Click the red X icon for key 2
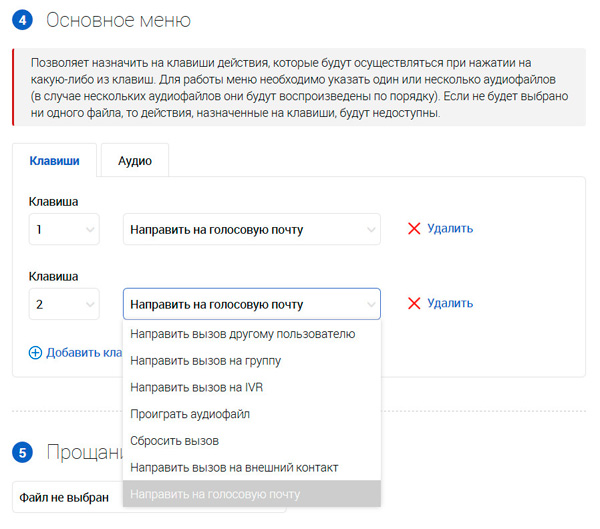The height and width of the screenshot is (529, 600). coord(414,304)
